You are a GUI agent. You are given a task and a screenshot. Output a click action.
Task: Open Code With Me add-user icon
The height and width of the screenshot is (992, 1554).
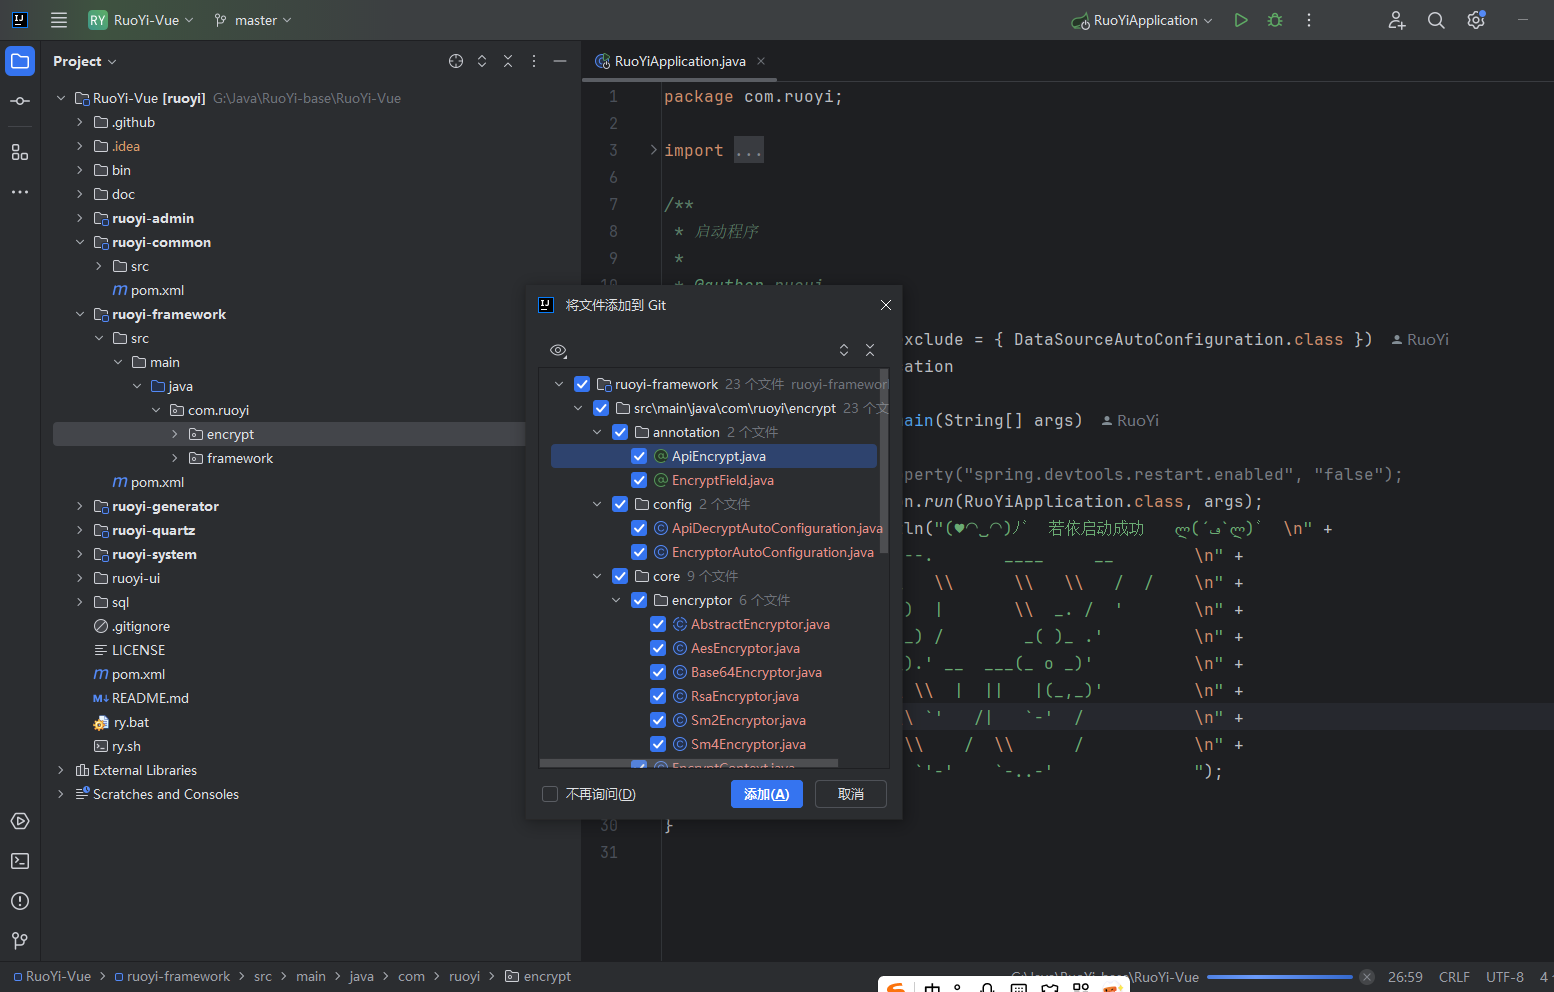coord(1397,20)
